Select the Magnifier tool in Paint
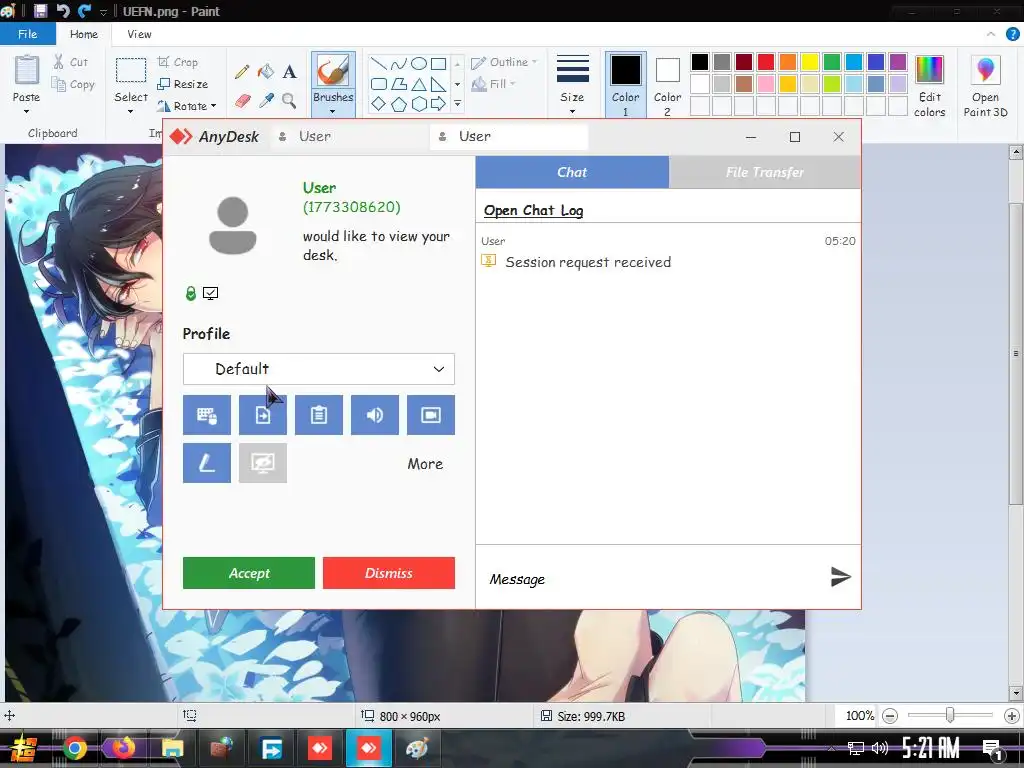Screen dimensions: 1024x768 pyautogui.click(x=289, y=101)
